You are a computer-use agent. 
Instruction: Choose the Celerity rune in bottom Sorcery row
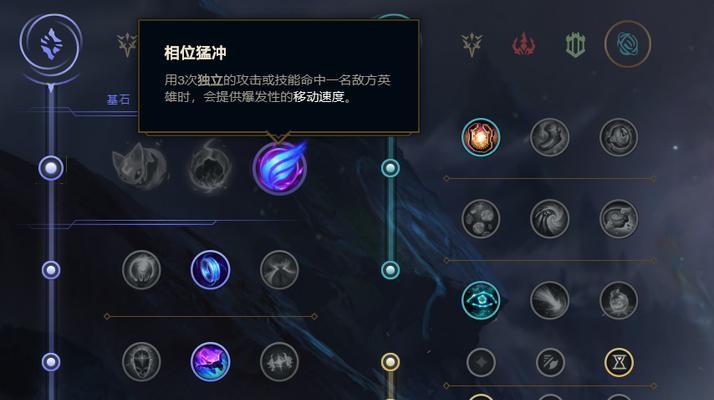(210, 362)
